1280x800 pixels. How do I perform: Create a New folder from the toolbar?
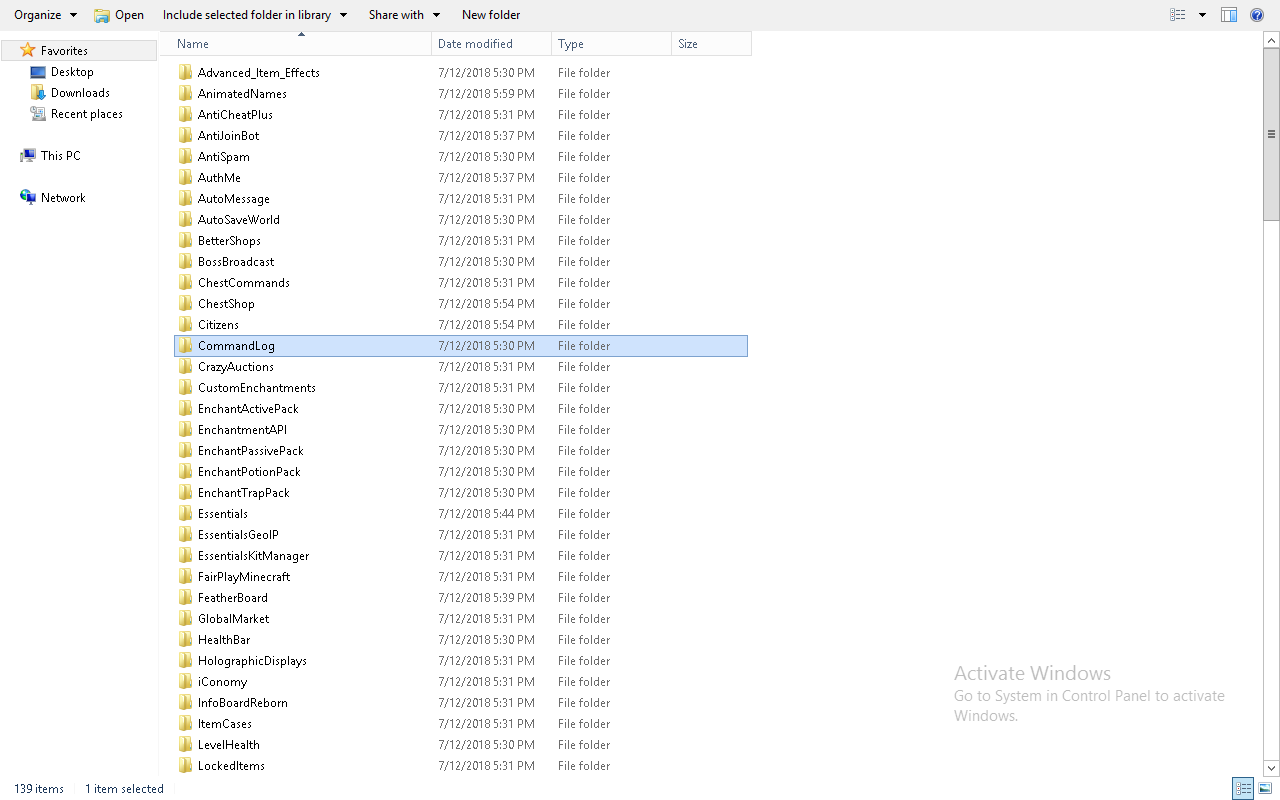pos(491,15)
